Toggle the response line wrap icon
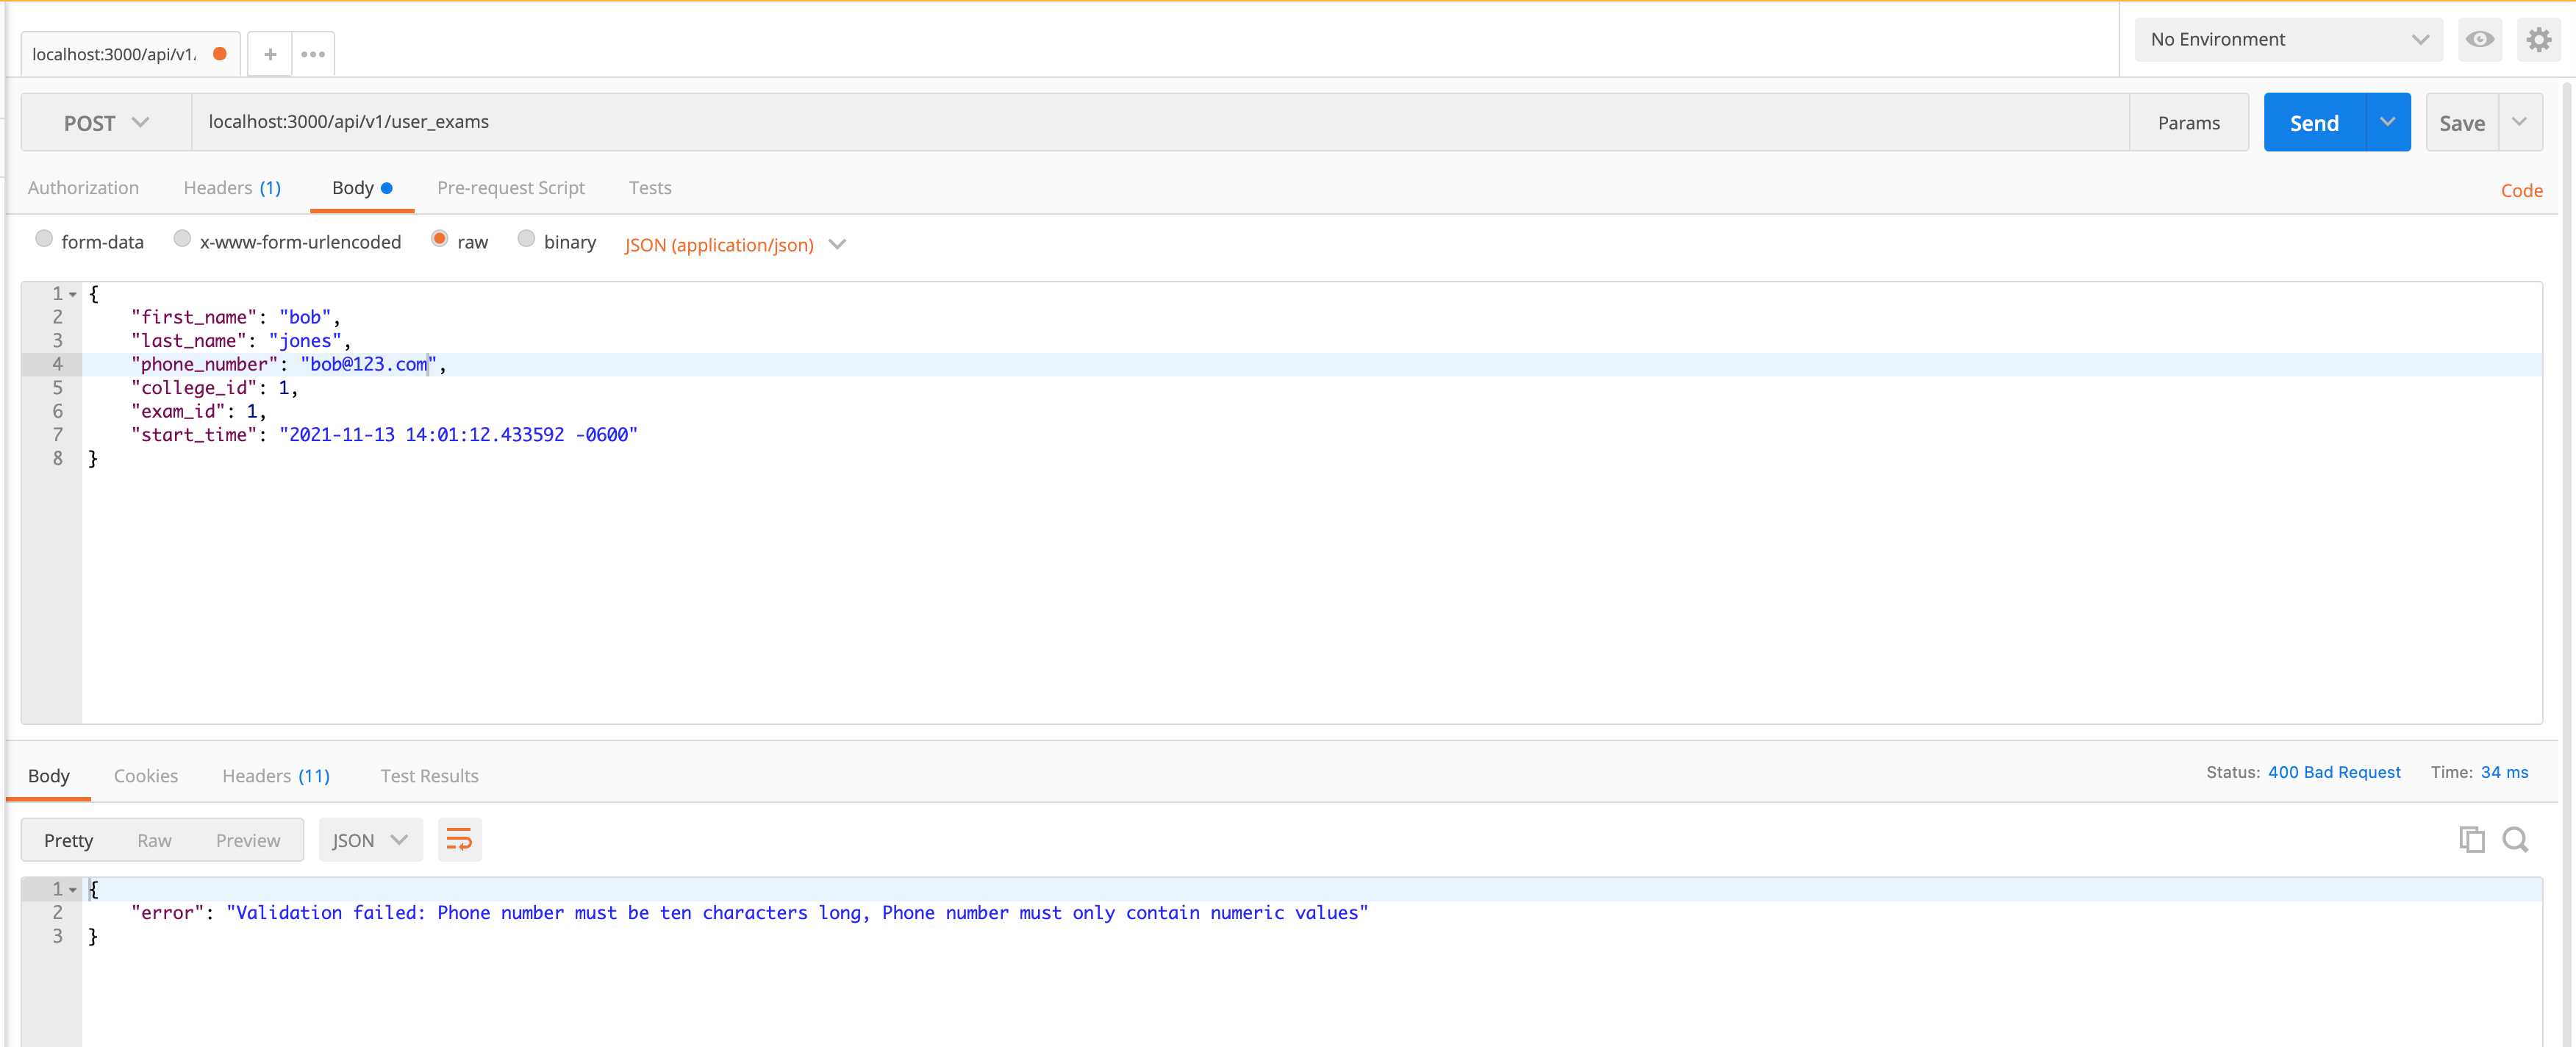The height and width of the screenshot is (1047, 2576). point(459,840)
